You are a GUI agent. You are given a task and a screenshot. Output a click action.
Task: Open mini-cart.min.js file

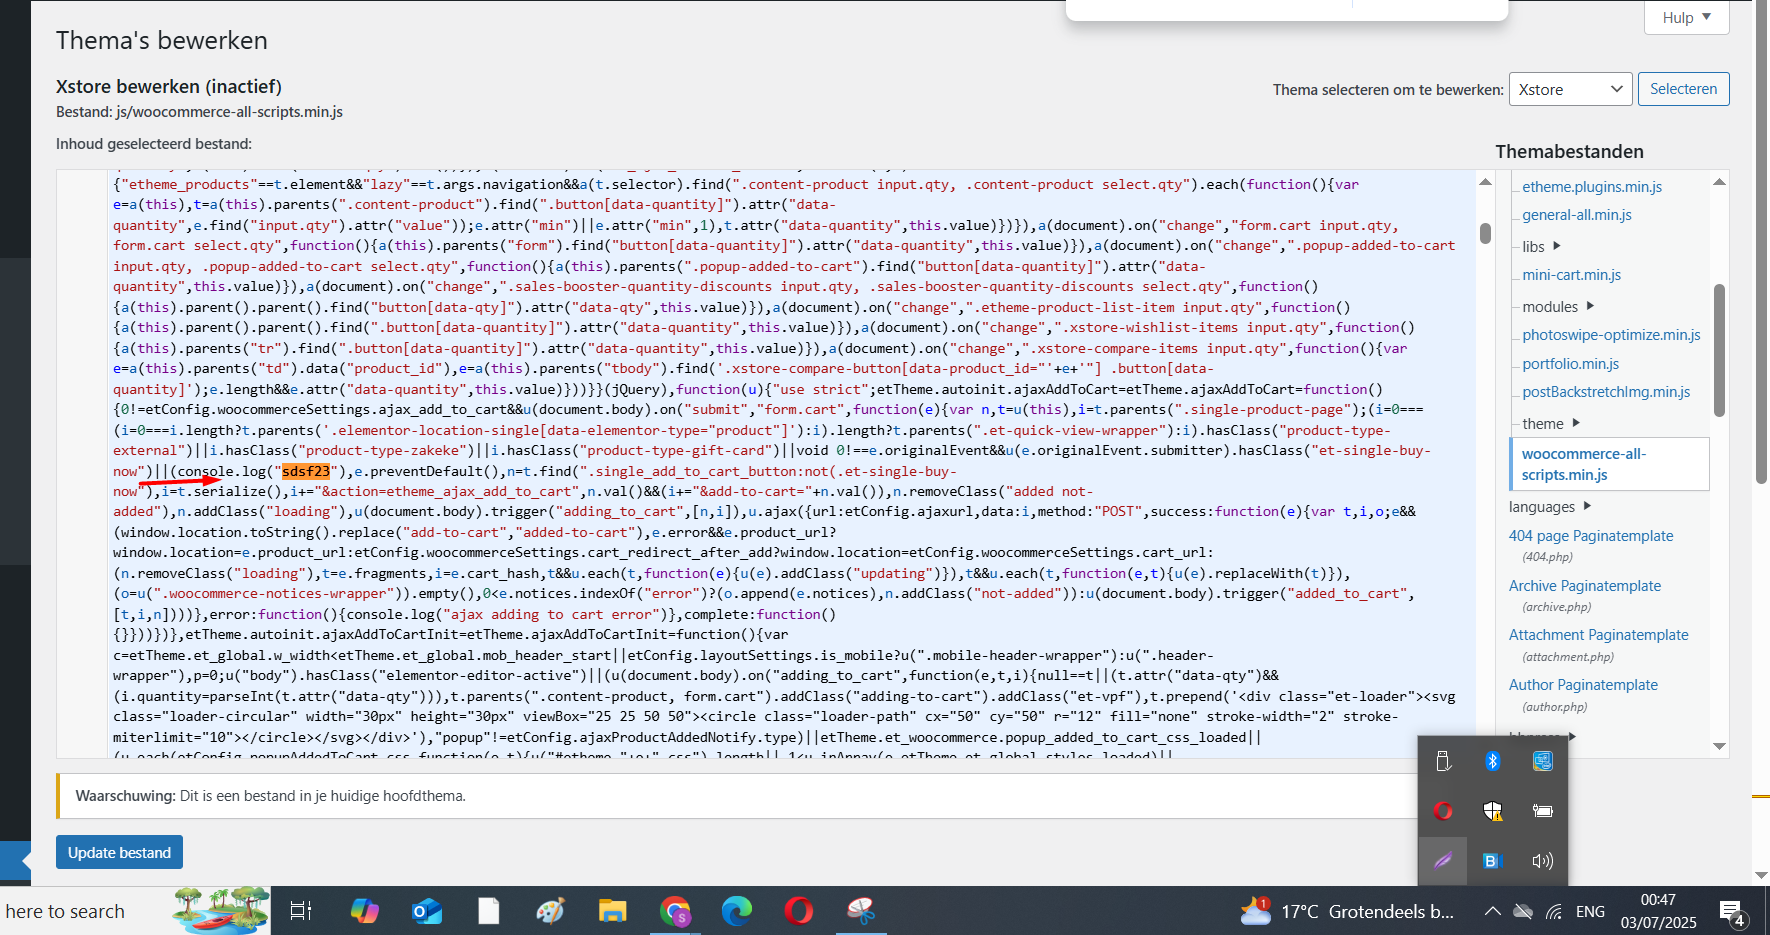(1572, 275)
